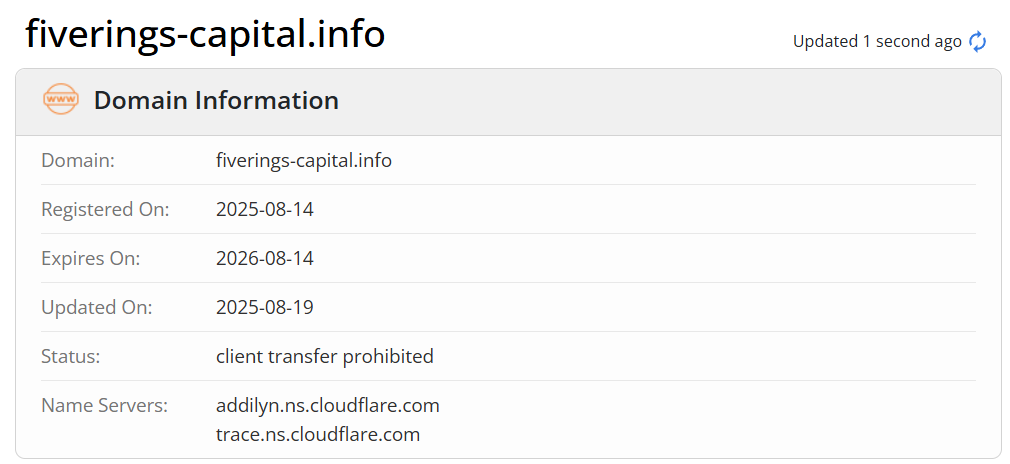
Task: Click the 'Expires On:' label
Action: 90,258
